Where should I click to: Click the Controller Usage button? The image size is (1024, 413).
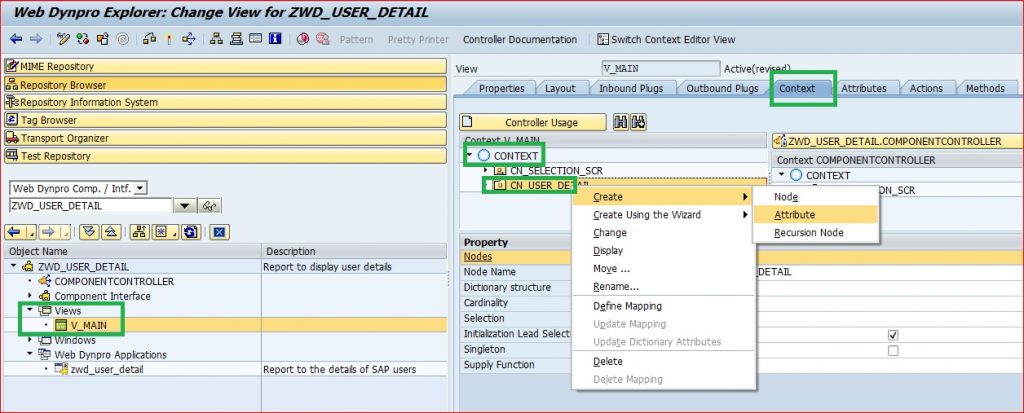click(533, 122)
